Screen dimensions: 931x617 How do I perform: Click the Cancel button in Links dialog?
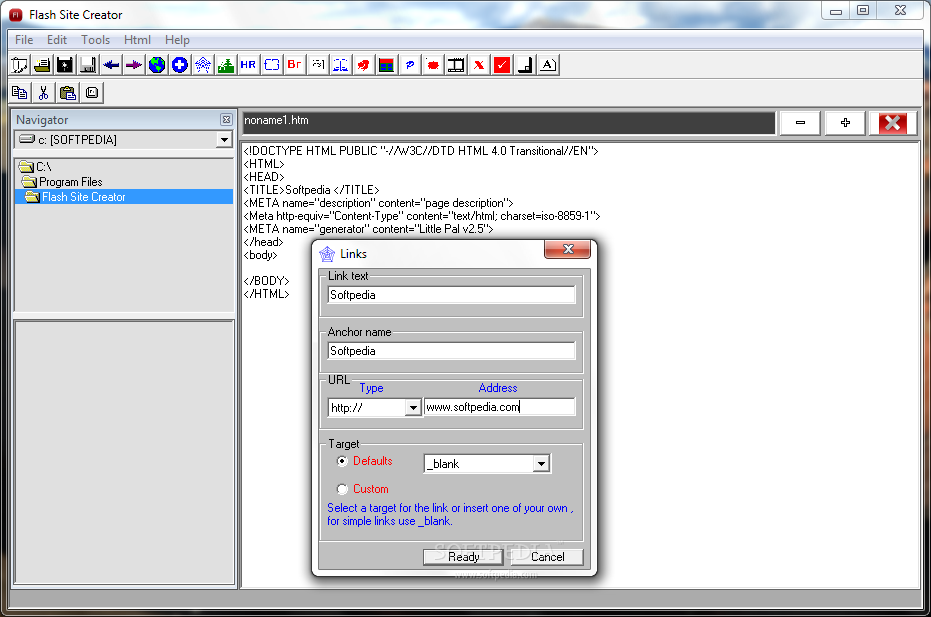pos(547,556)
